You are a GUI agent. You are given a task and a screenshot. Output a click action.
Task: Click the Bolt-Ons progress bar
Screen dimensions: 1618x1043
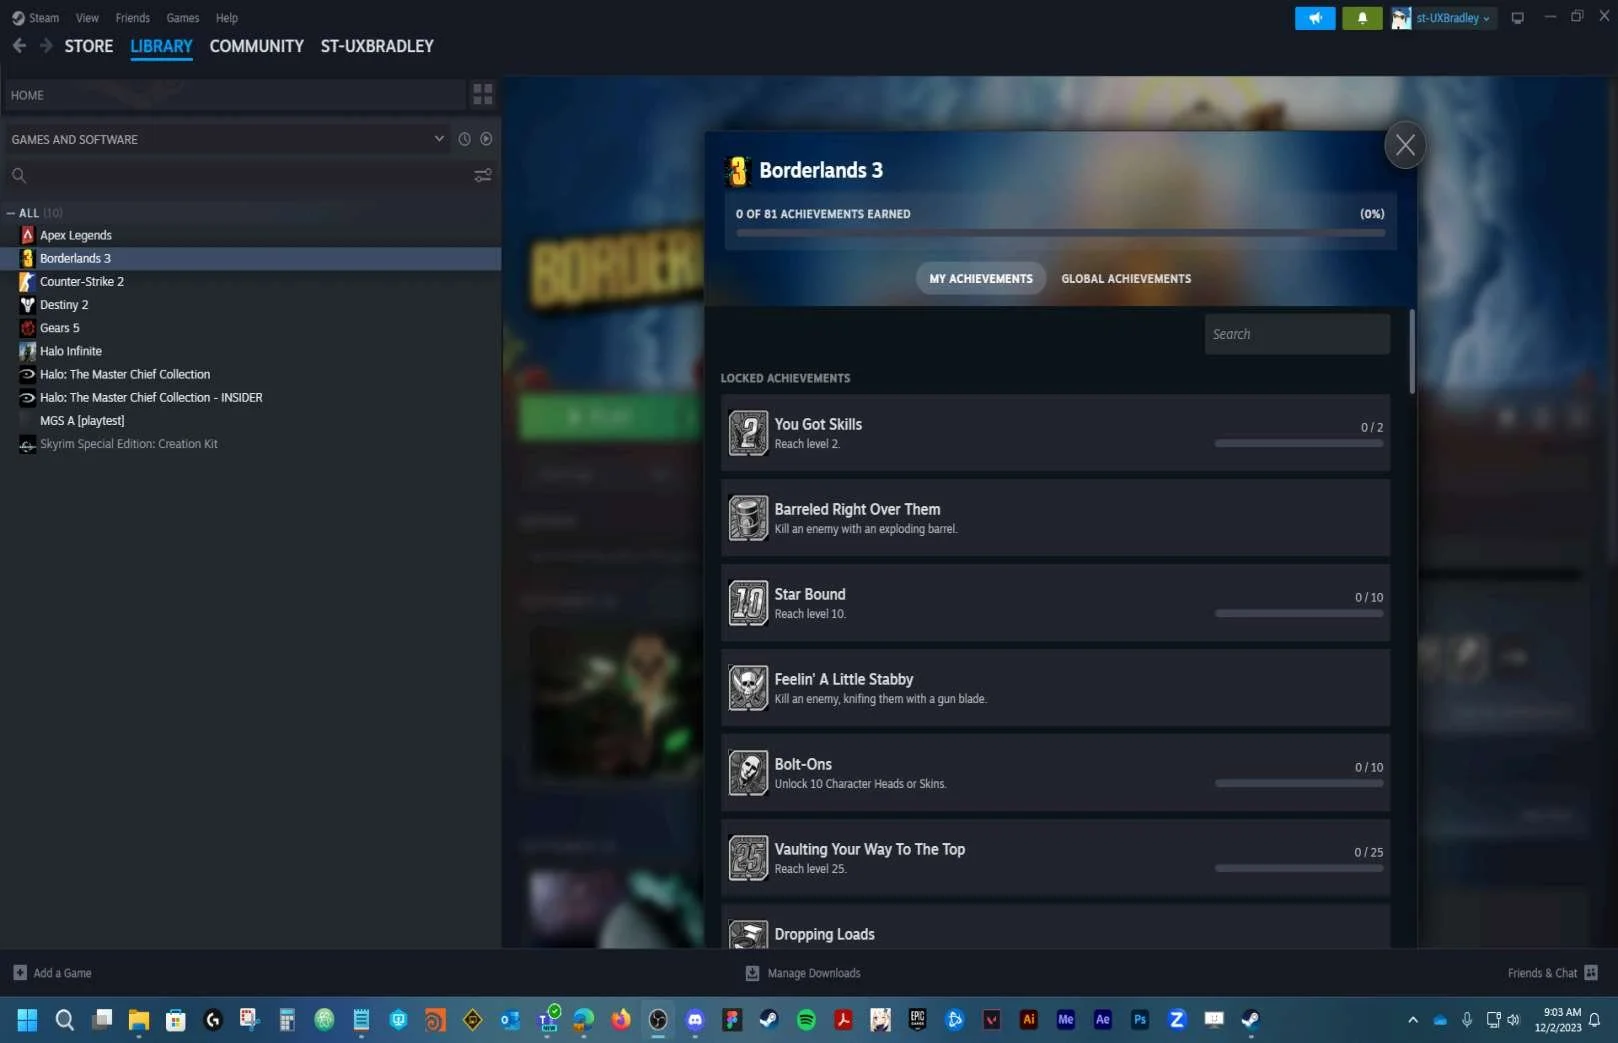point(1299,783)
